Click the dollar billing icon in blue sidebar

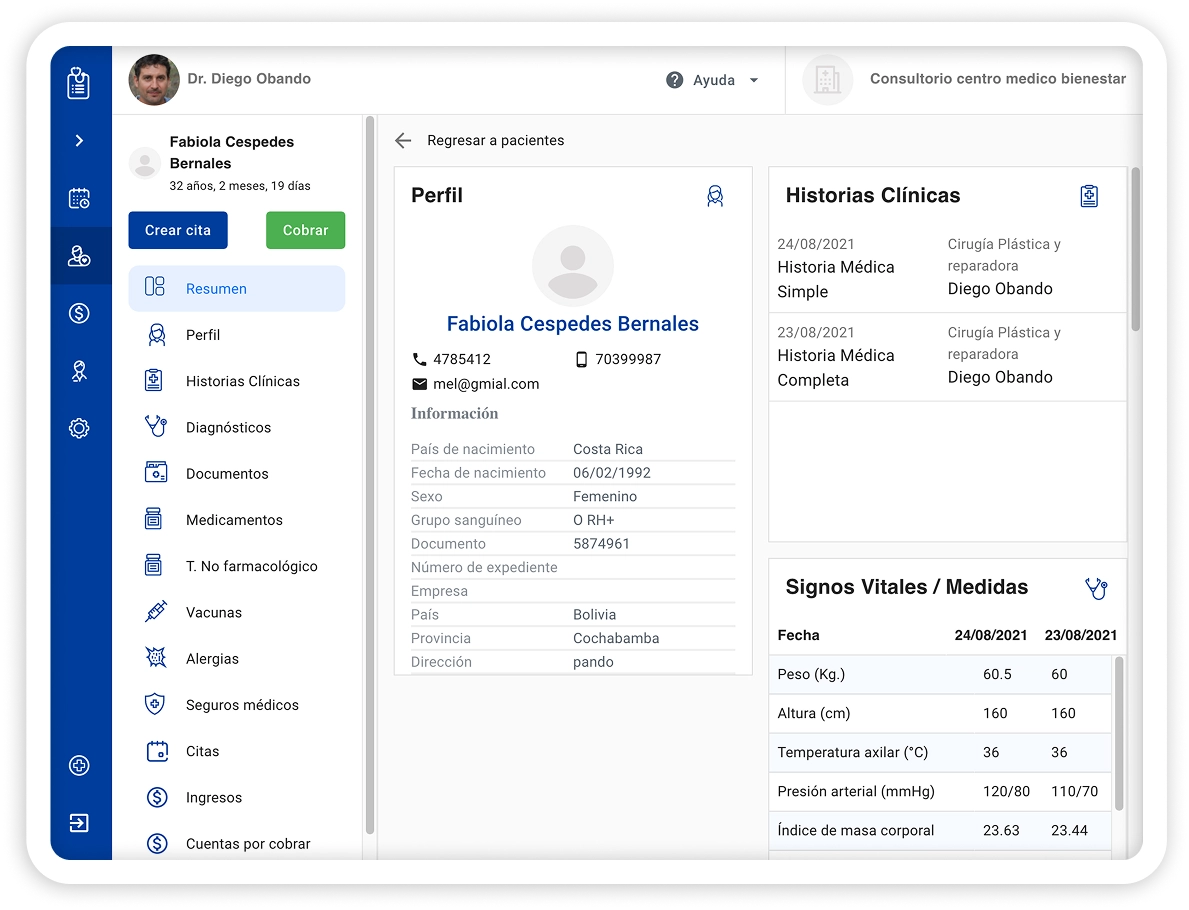79,313
